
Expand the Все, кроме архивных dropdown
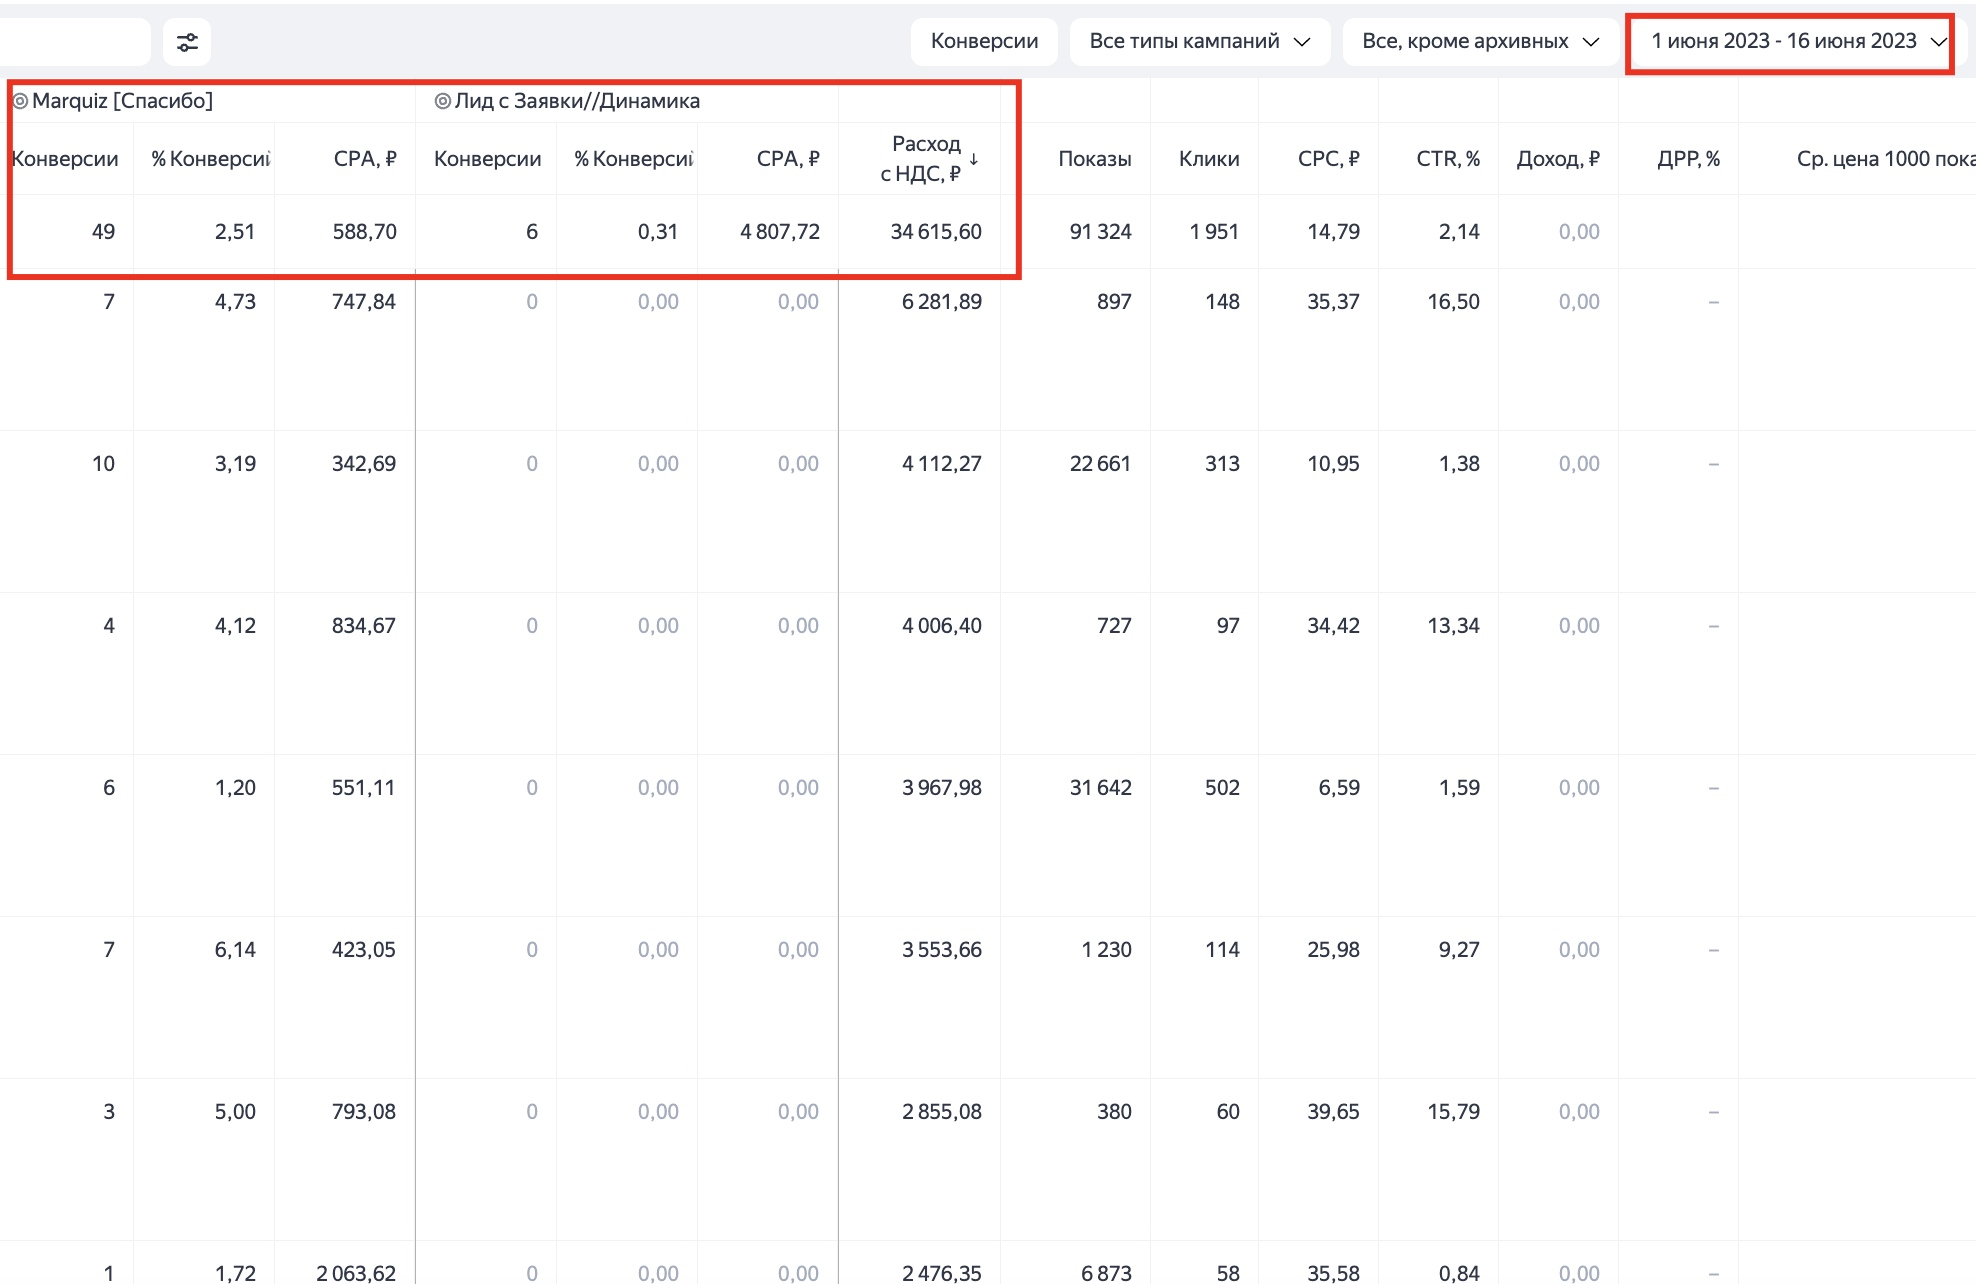tap(1480, 42)
